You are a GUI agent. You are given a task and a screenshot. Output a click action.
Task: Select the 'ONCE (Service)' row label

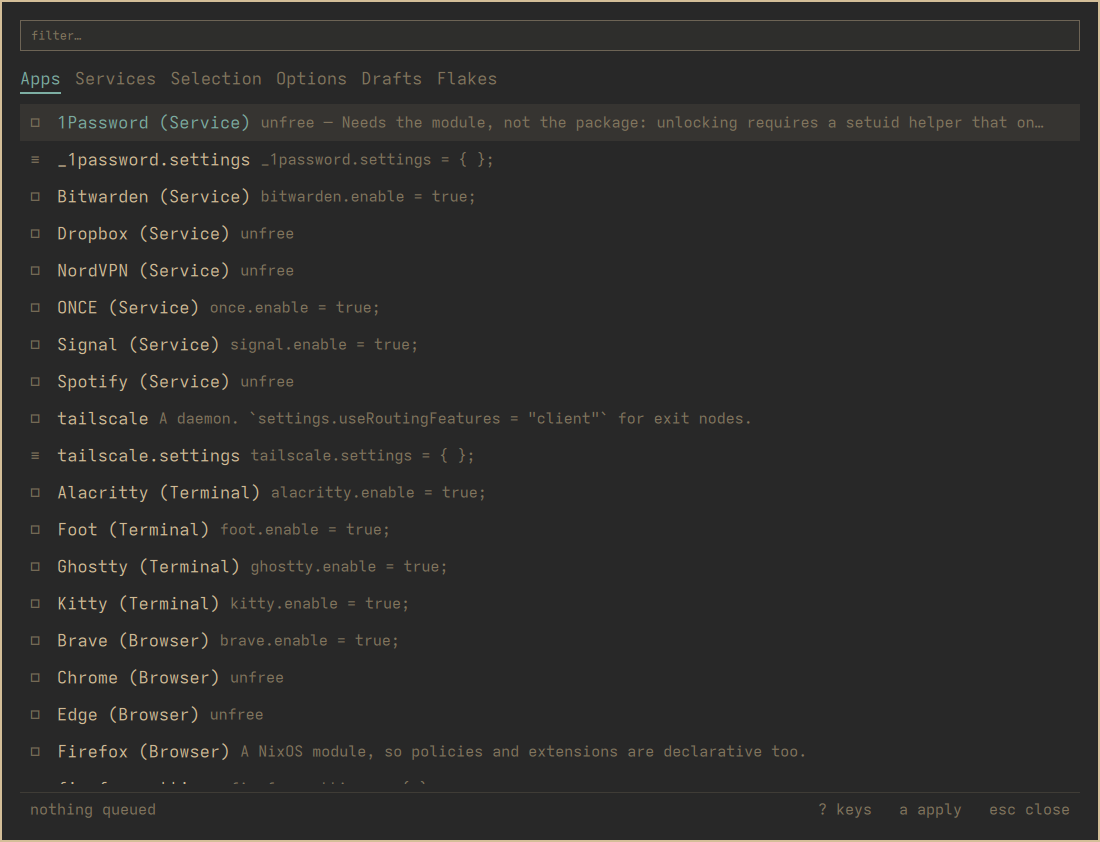tap(128, 308)
